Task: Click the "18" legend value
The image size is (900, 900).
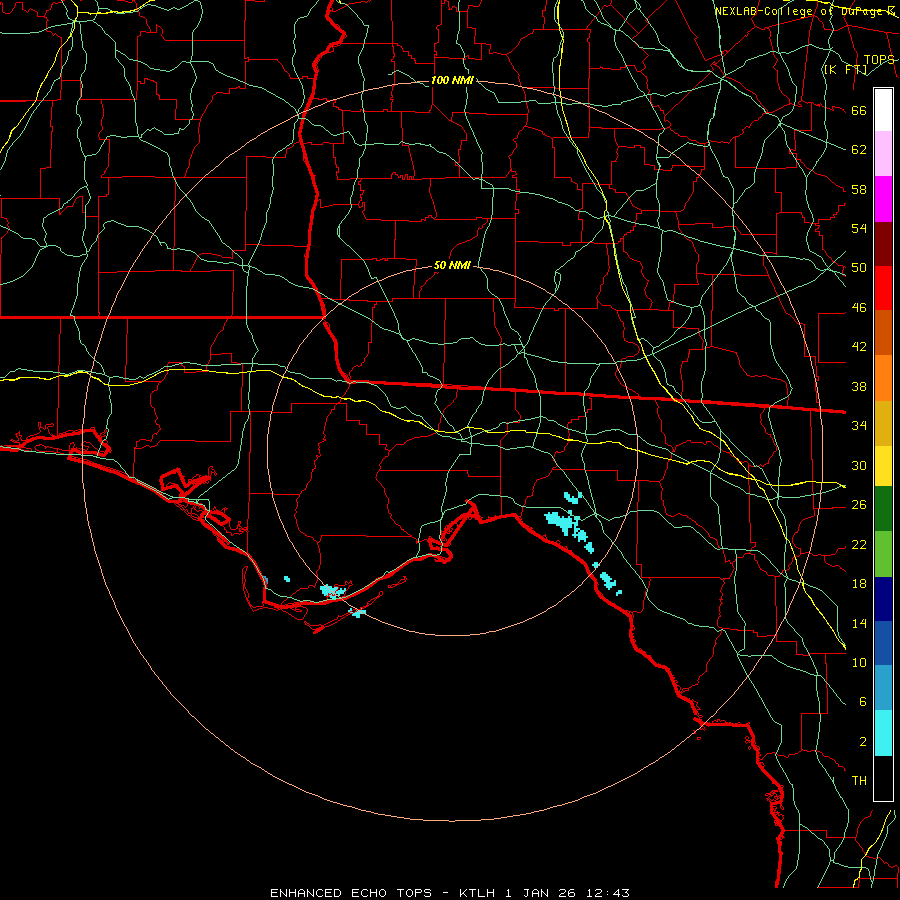Action: click(x=859, y=584)
